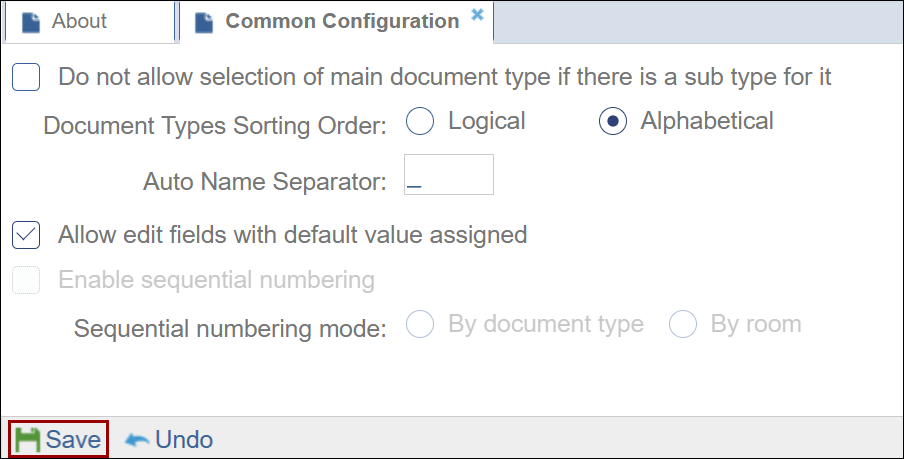This screenshot has width=904, height=459.
Task: Switch to the About tab
Action: pos(79,21)
